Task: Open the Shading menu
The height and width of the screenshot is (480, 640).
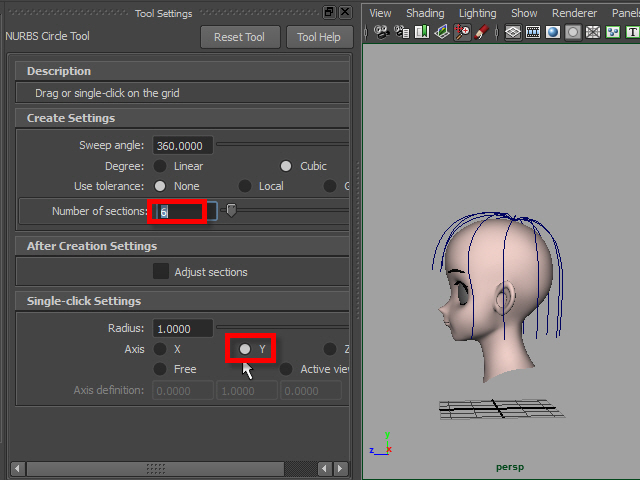Action: point(425,13)
